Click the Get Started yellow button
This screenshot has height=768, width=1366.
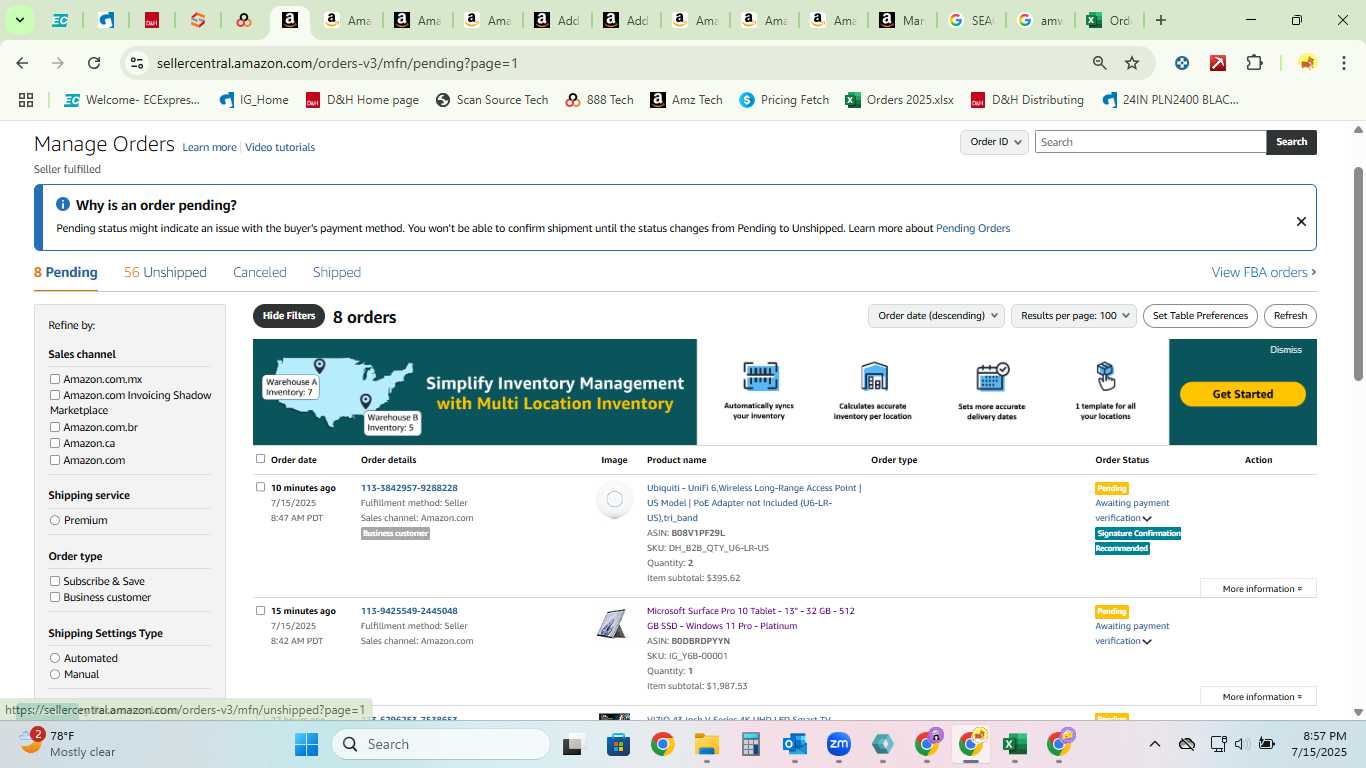pyautogui.click(x=1243, y=394)
